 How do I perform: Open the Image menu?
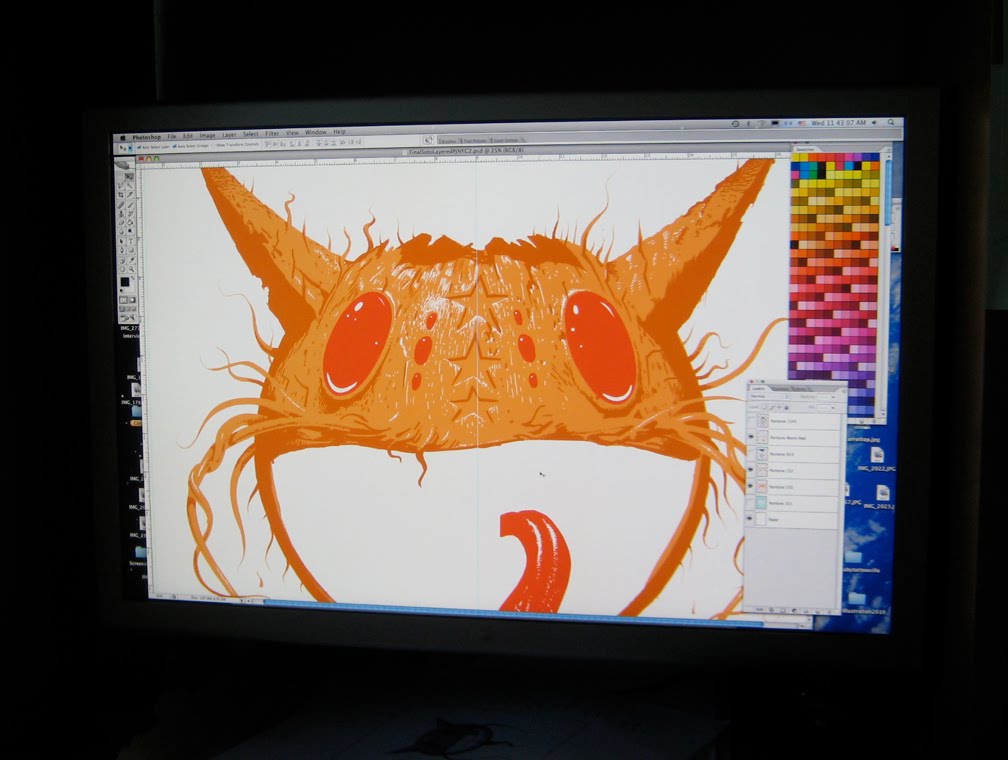tap(208, 136)
